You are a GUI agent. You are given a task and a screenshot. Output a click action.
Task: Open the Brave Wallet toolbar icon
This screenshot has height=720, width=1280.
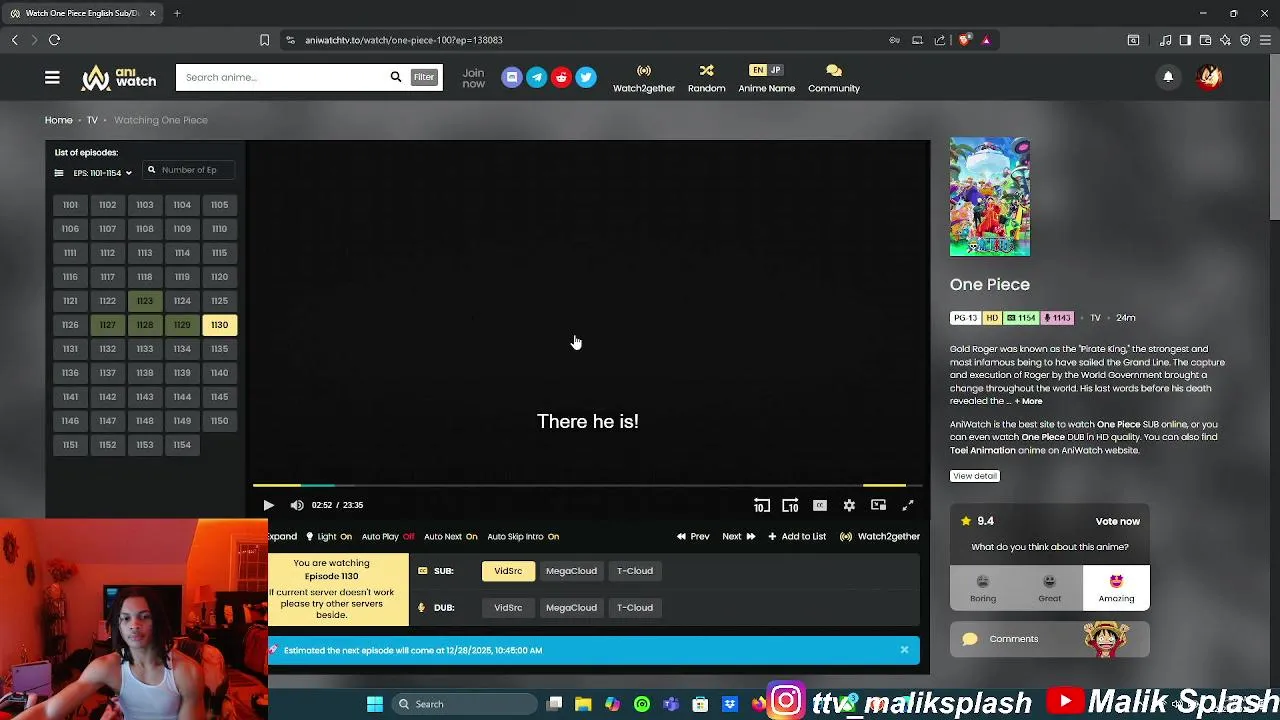[x=1205, y=40]
